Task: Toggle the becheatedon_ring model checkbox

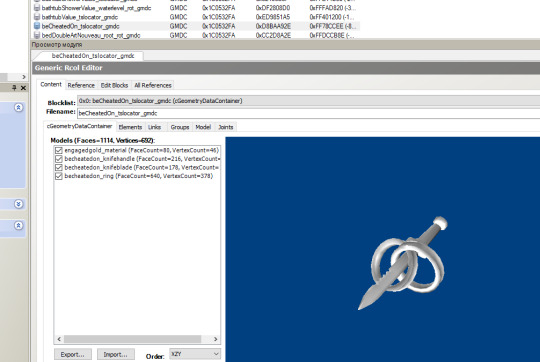Action: click(x=59, y=176)
